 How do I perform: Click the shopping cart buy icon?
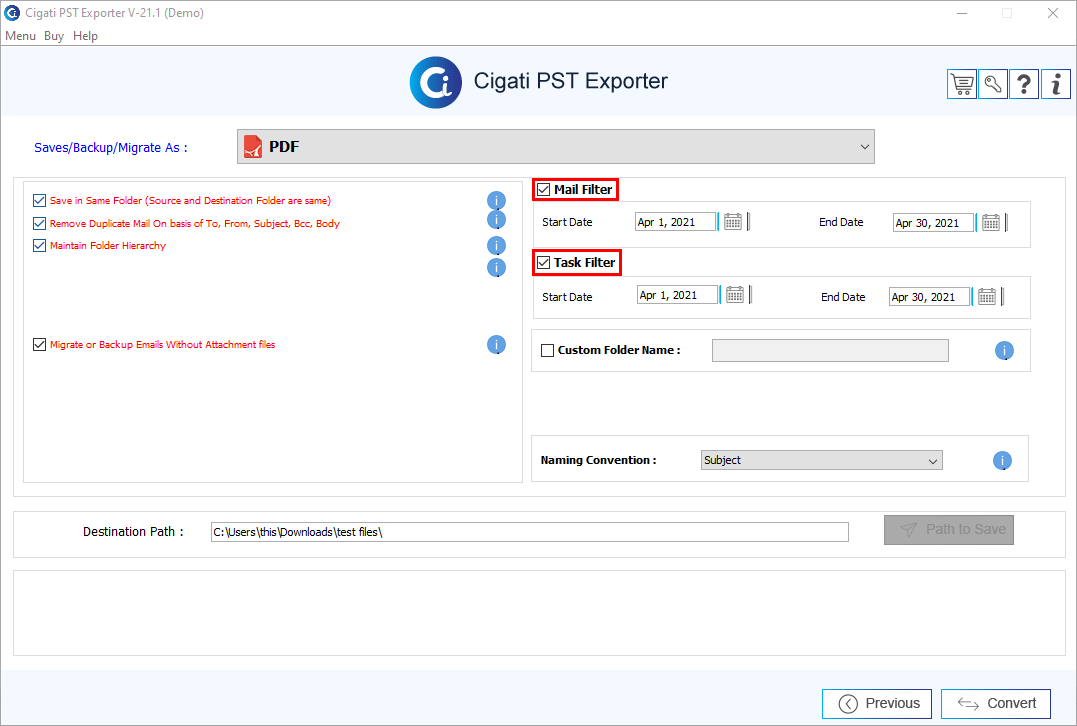962,84
